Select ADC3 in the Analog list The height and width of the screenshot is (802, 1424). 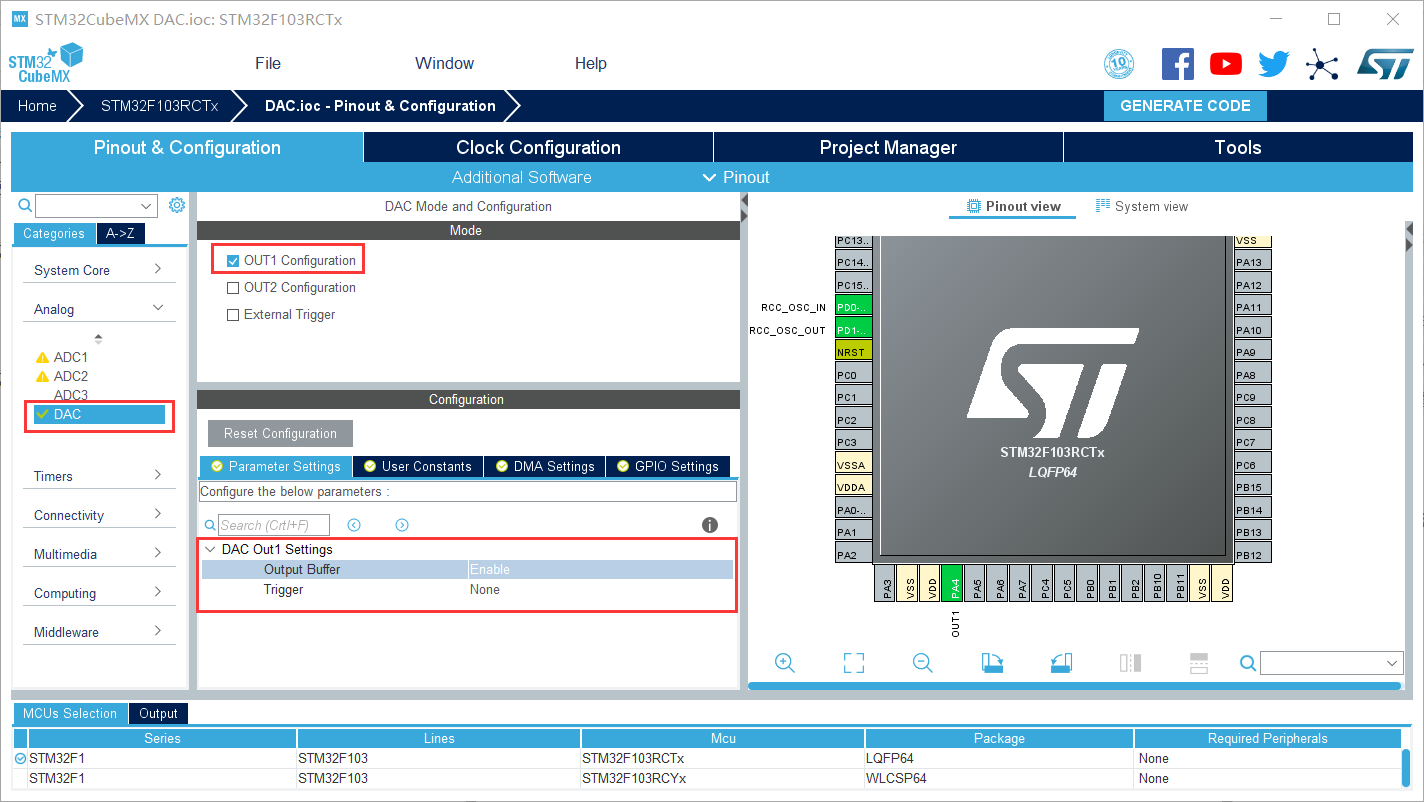click(70, 395)
